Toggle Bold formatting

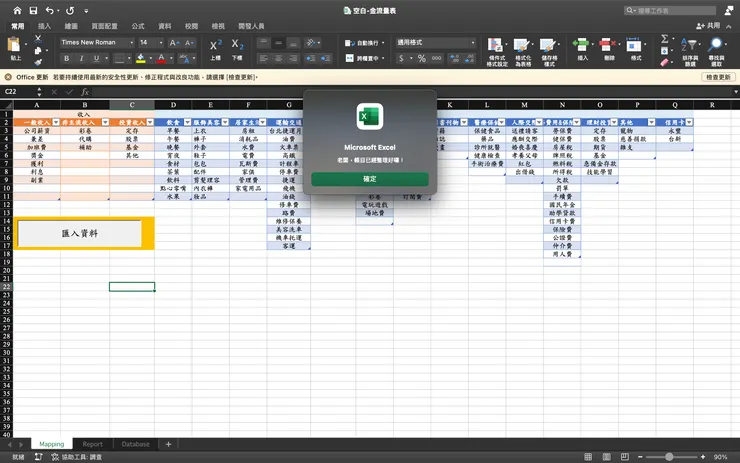(x=65, y=59)
